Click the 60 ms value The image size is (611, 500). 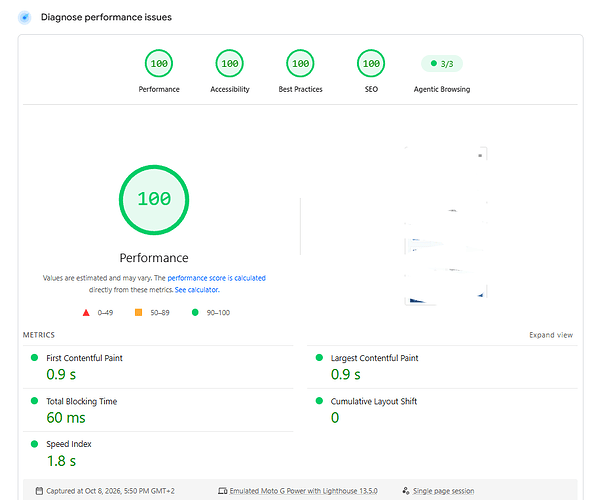(x=66, y=418)
